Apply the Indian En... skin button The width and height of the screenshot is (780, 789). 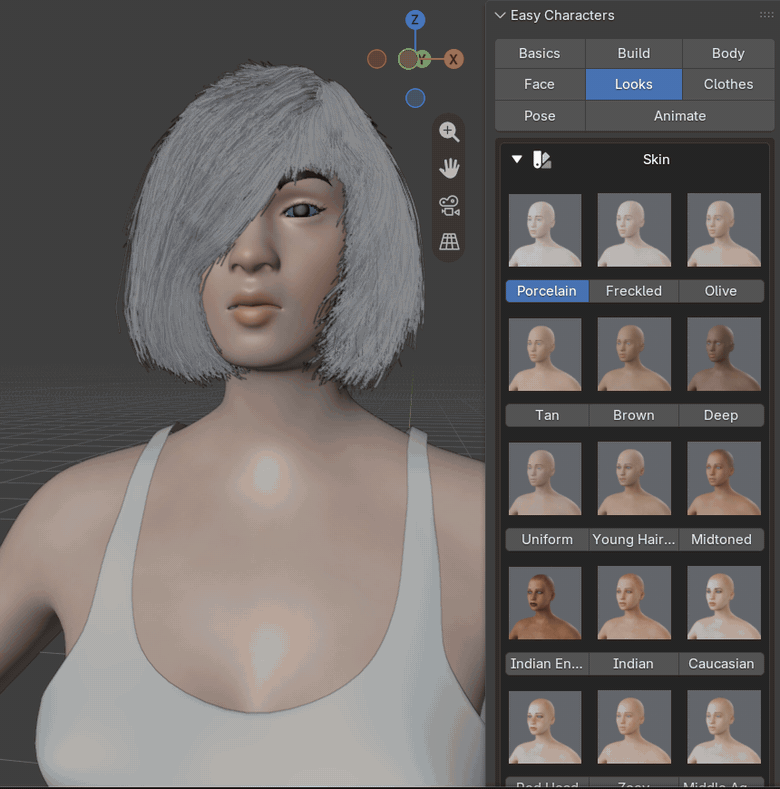point(547,664)
